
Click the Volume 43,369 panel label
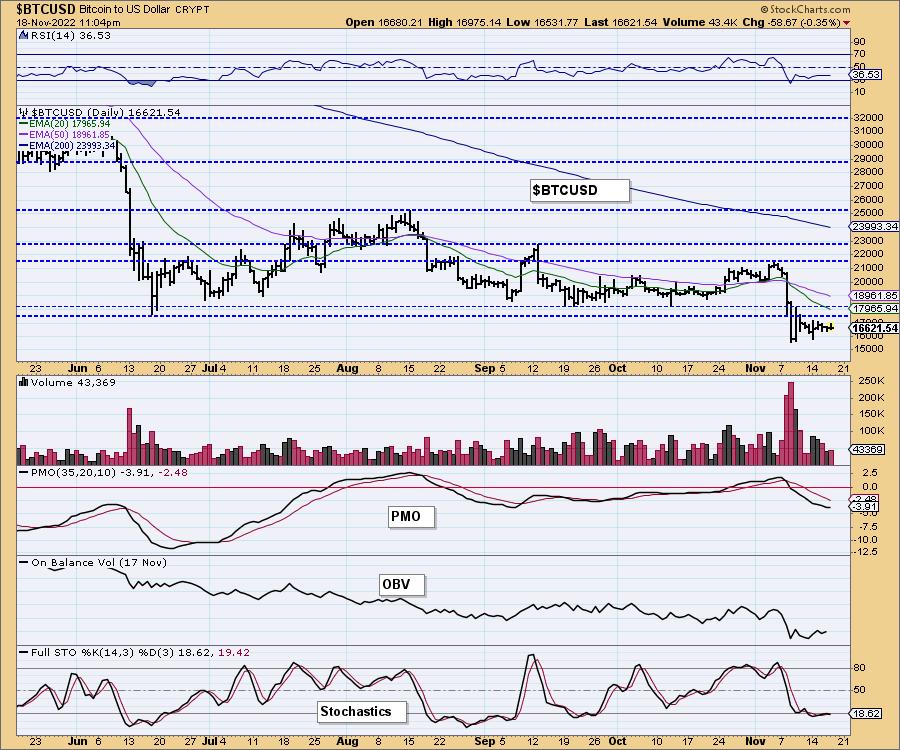pyautogui.click(x=73, y=383)
